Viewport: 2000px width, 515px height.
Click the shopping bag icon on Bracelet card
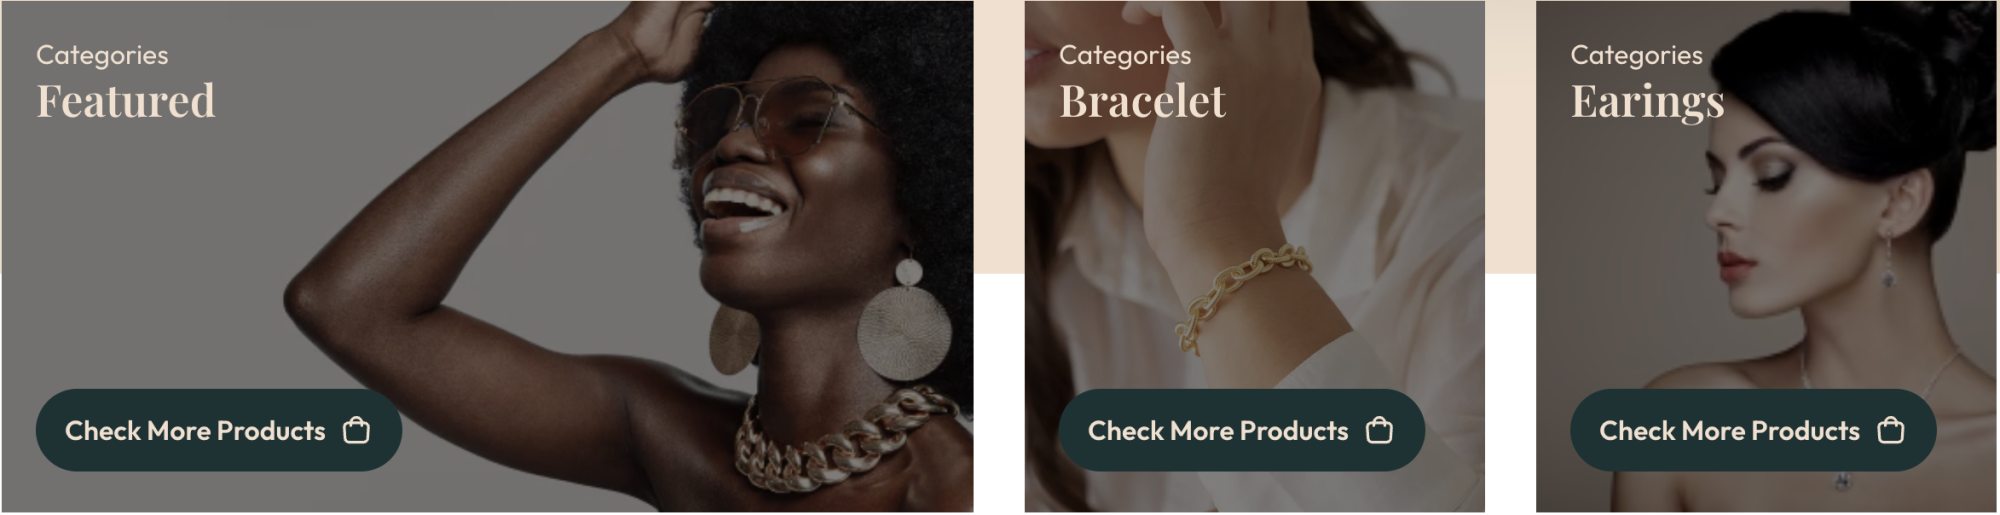tap(1379, 431)
